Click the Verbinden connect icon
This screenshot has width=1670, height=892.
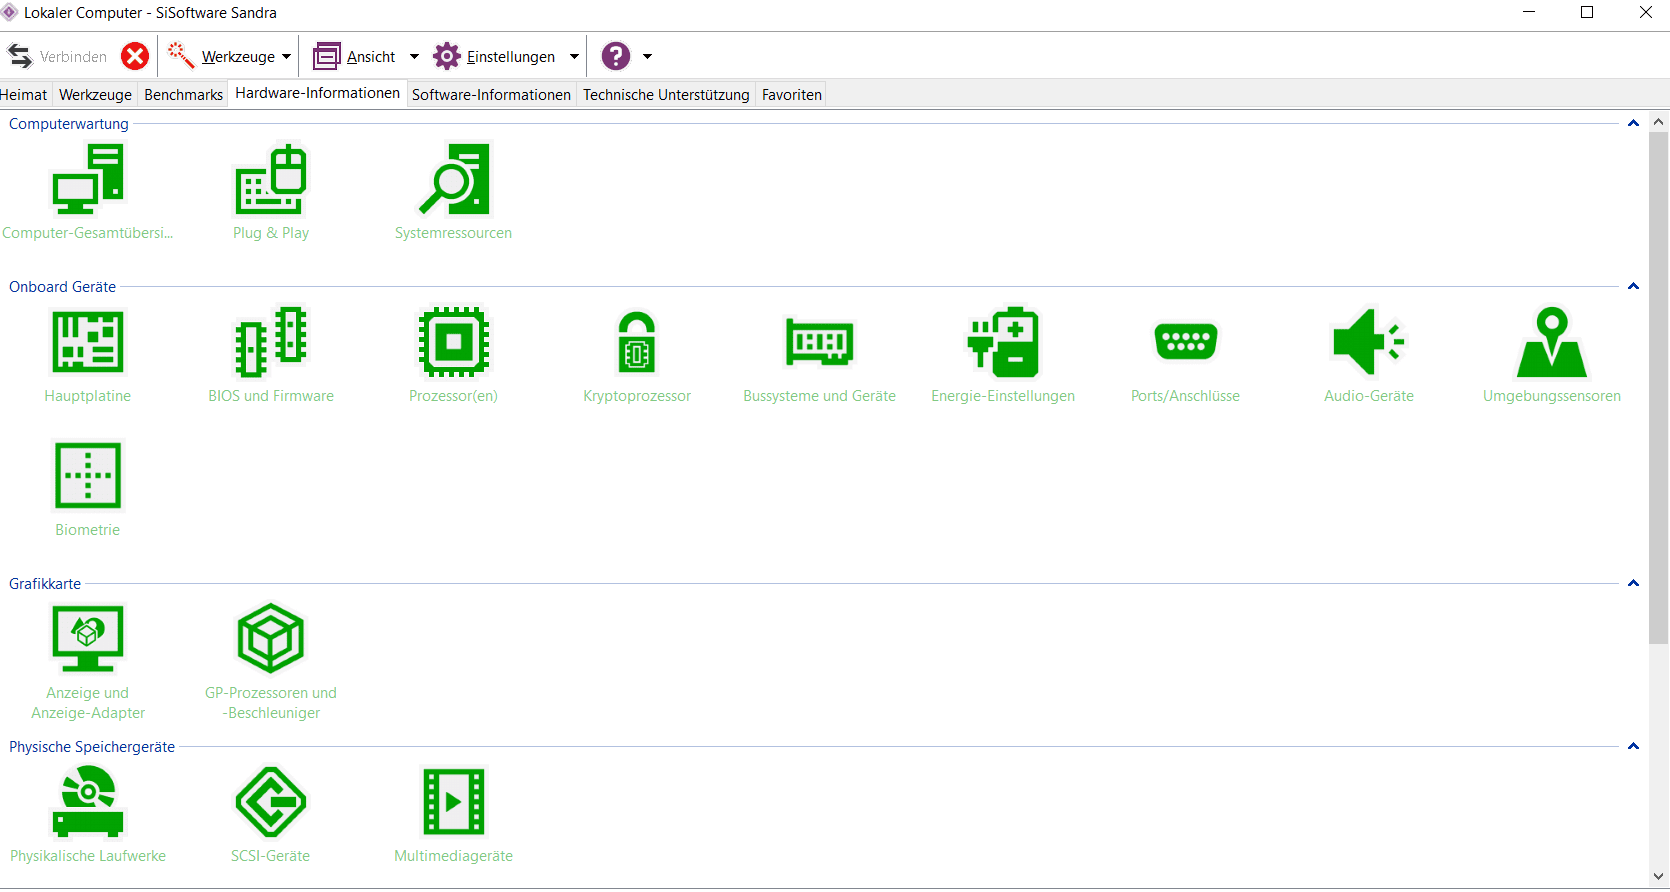tap(20, 56)
